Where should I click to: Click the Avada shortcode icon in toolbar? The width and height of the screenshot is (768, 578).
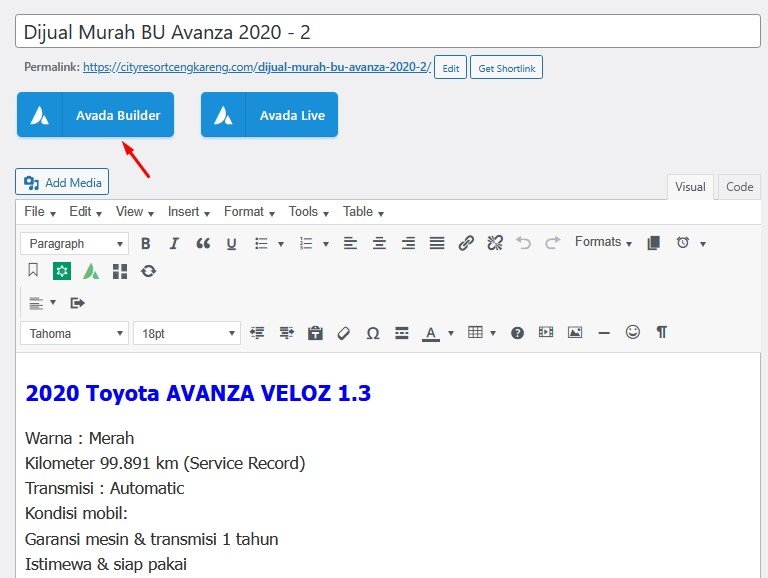click(91, 271)
